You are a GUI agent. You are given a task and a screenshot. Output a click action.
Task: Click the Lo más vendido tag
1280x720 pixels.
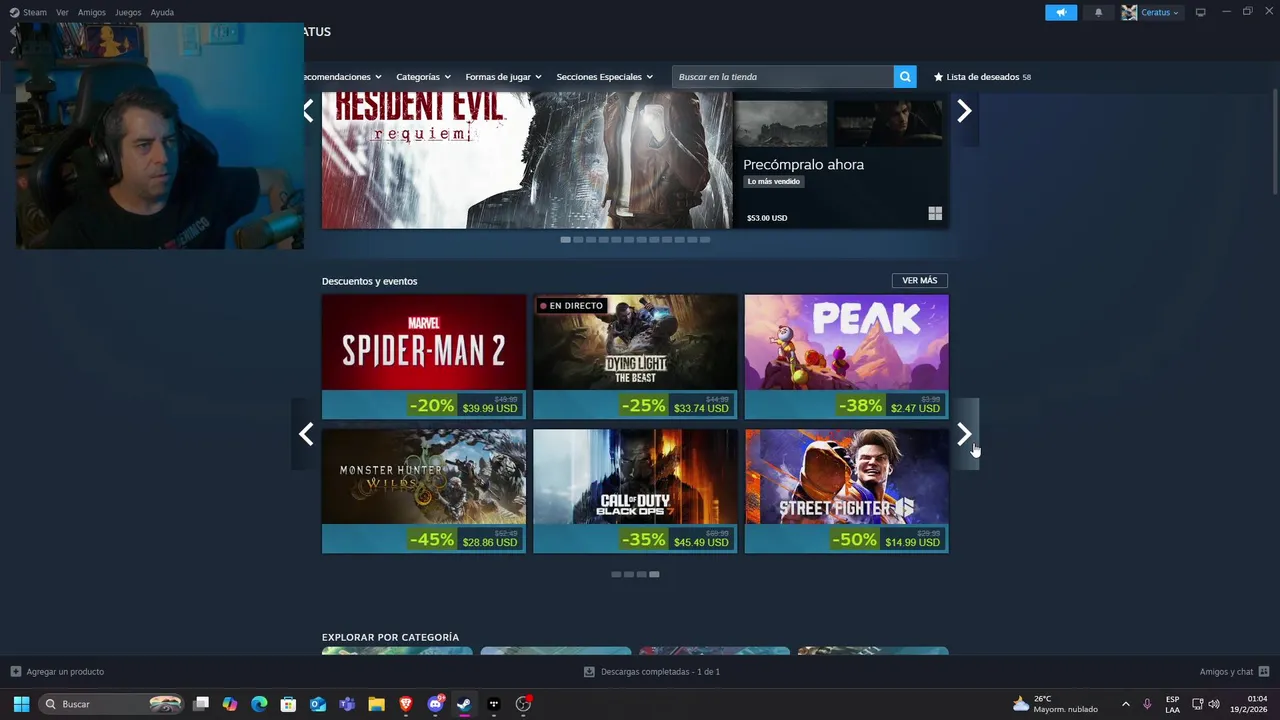pos(773,182)
